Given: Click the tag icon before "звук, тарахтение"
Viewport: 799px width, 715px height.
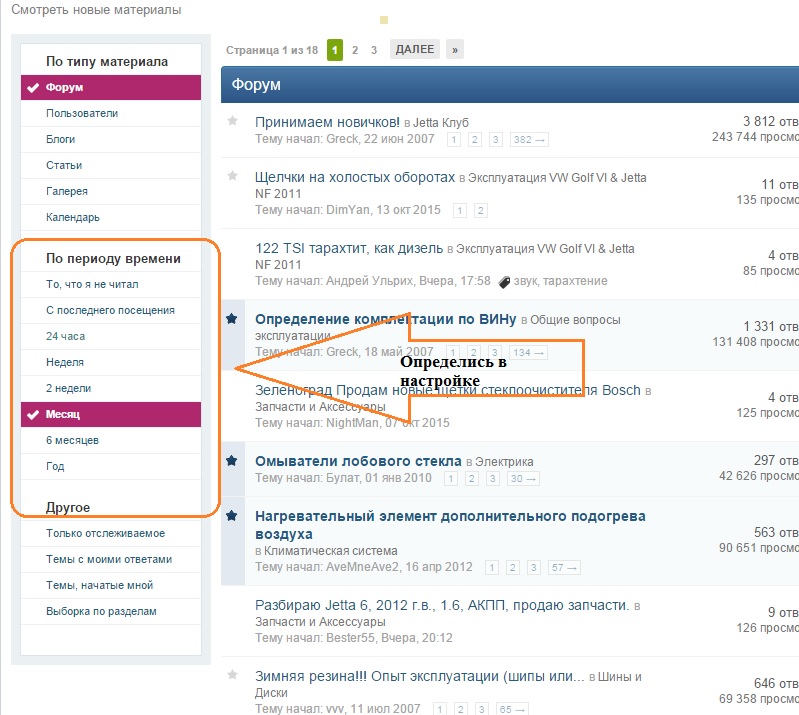Looking at the screenshot, I should 504,282.
